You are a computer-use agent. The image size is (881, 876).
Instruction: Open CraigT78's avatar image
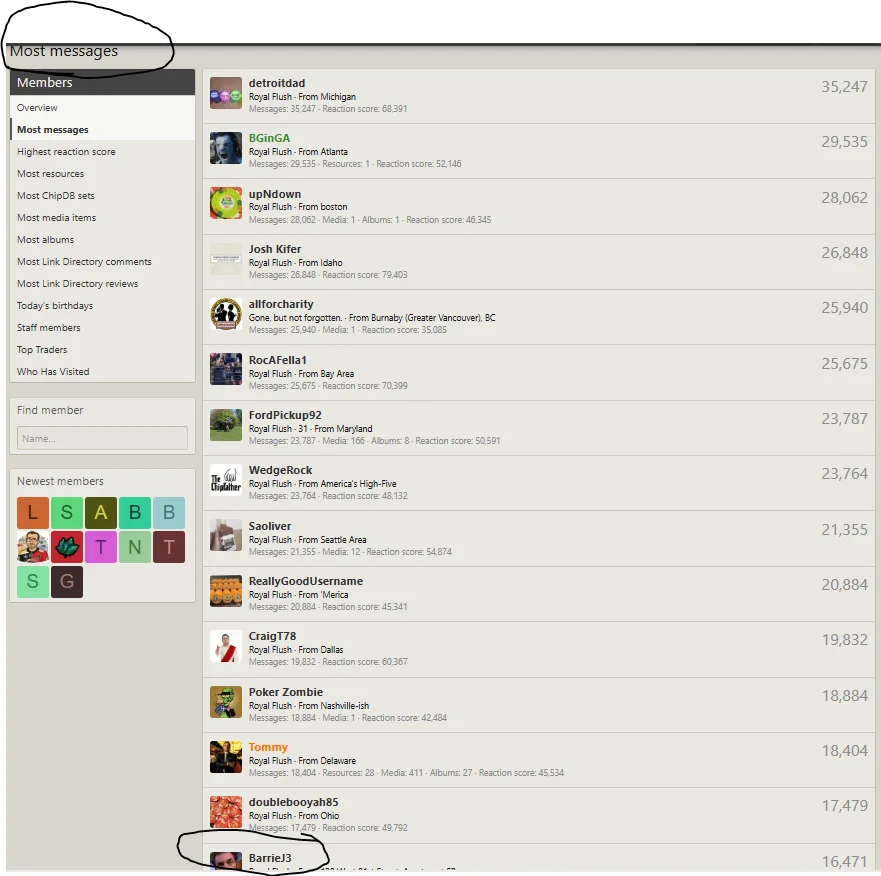point(226,646)
